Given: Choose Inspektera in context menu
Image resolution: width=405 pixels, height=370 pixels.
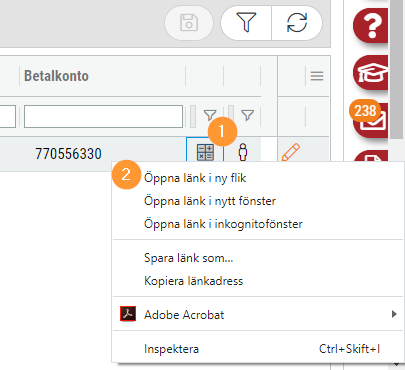Looking at the screenshot, I should click(257, 349).
